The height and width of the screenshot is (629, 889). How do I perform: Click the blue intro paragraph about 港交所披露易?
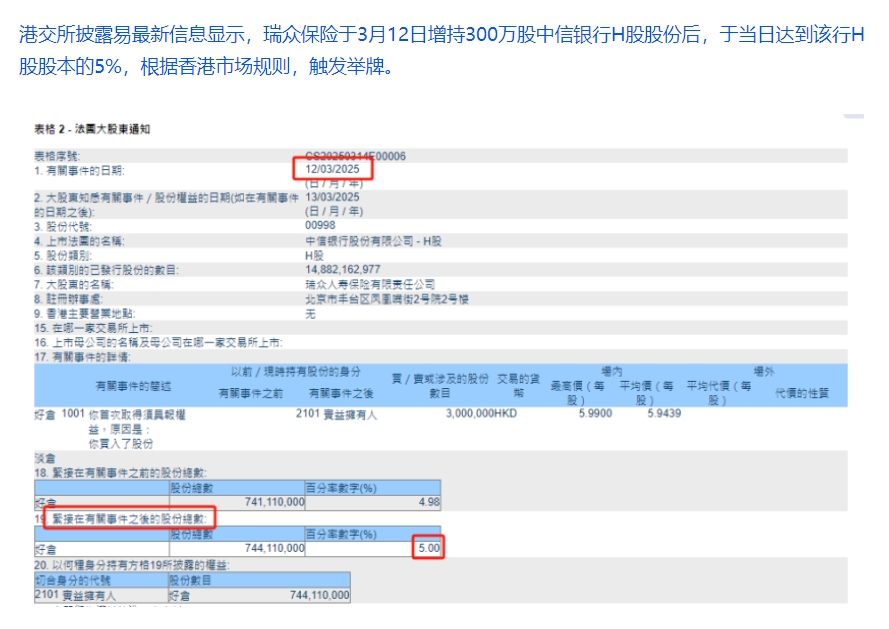click(x=441, y=50)
